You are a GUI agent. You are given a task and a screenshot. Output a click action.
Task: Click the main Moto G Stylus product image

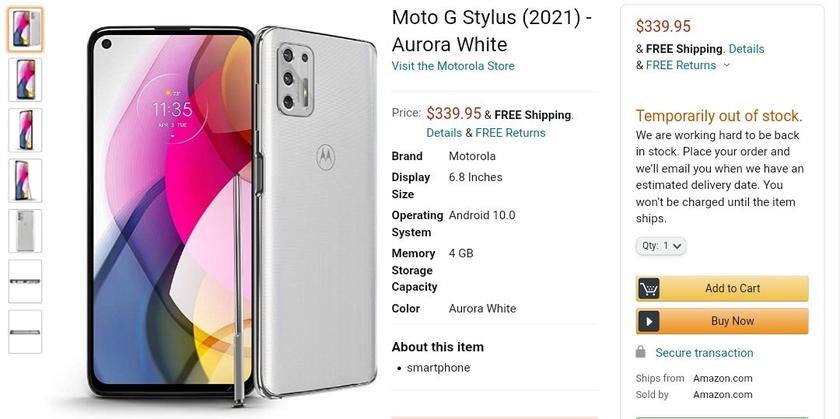coord(233,214)
